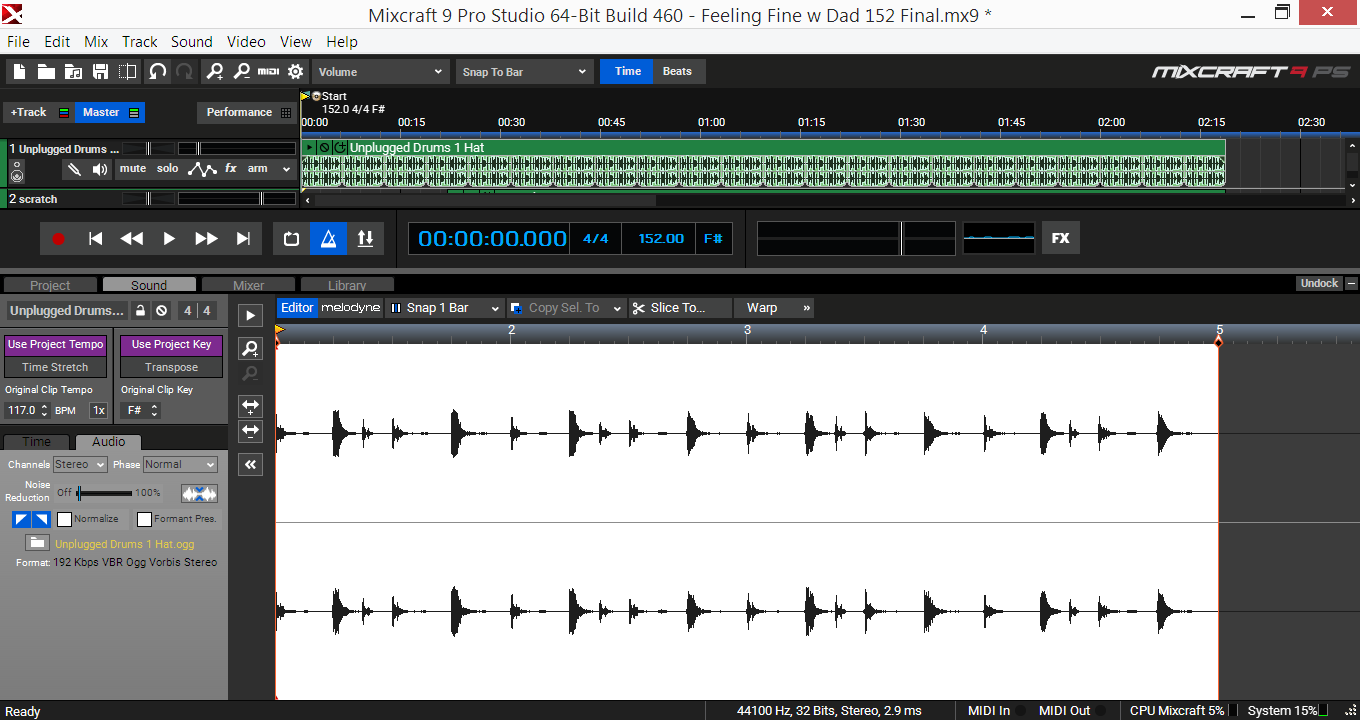Open the File menu

coord(18,42)
